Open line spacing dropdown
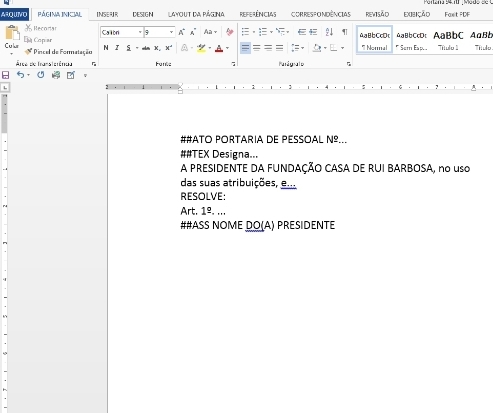 [x=297, y=48]
